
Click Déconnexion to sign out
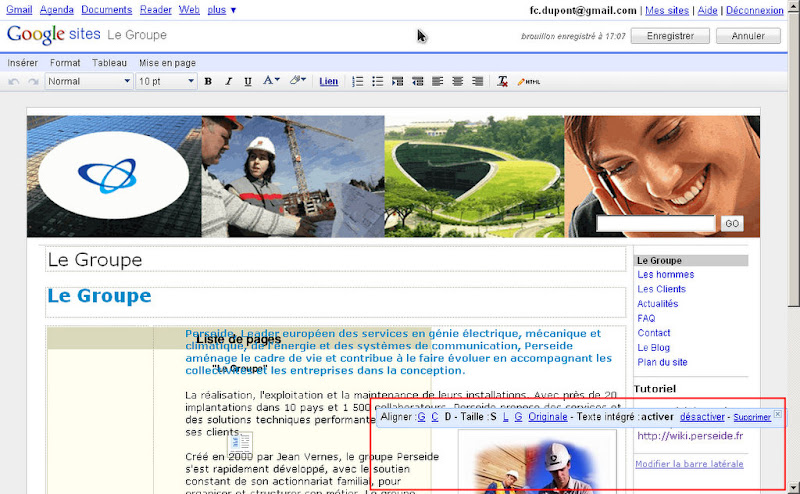tap(755, 10)
